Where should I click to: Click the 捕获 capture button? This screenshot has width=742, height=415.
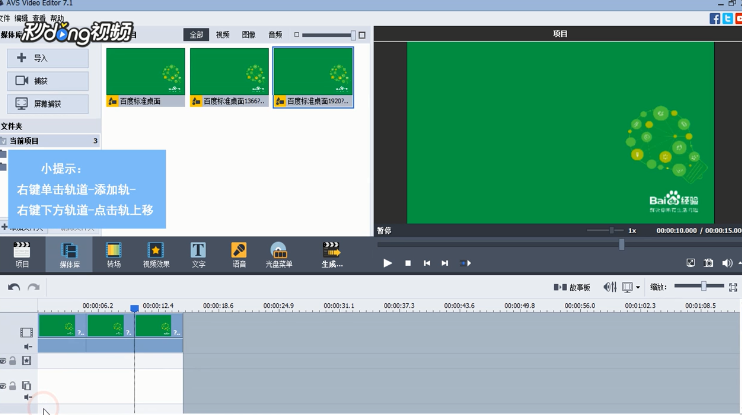coord(48,80)
